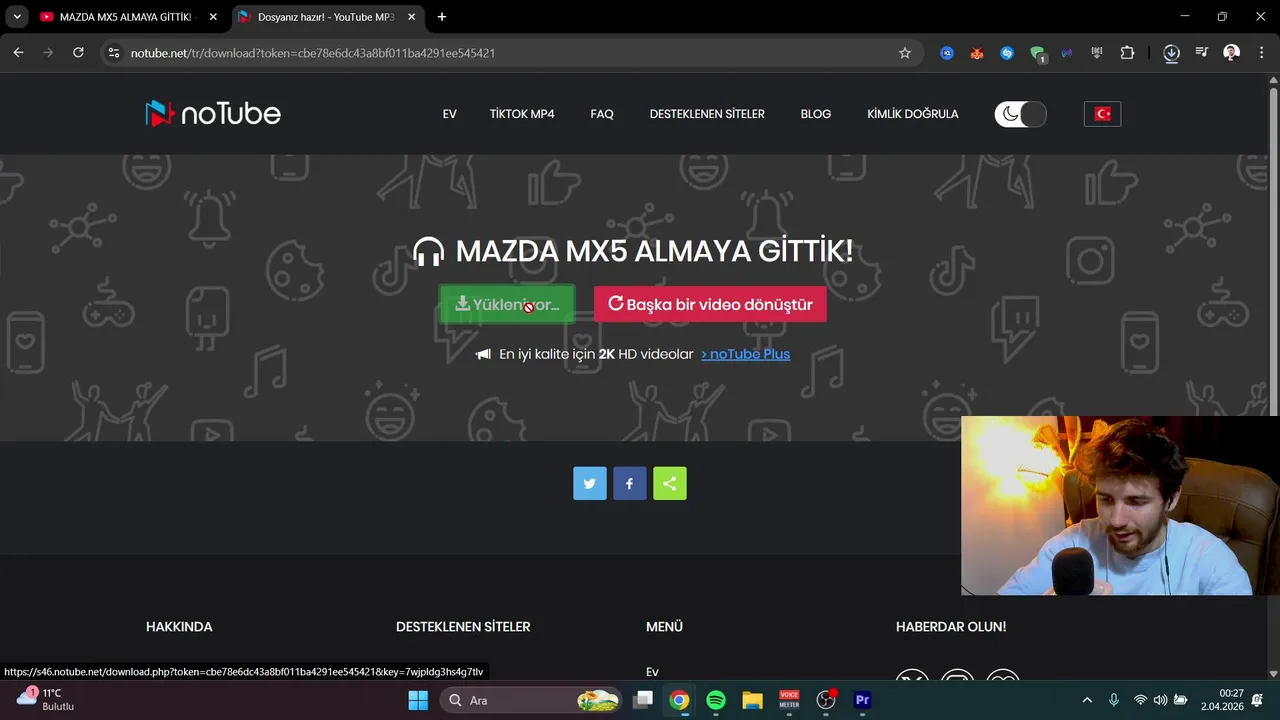Open Adobe Premiere Pro from the taskbar
This screenshot has width=1280, height=720.
point(862,700)
